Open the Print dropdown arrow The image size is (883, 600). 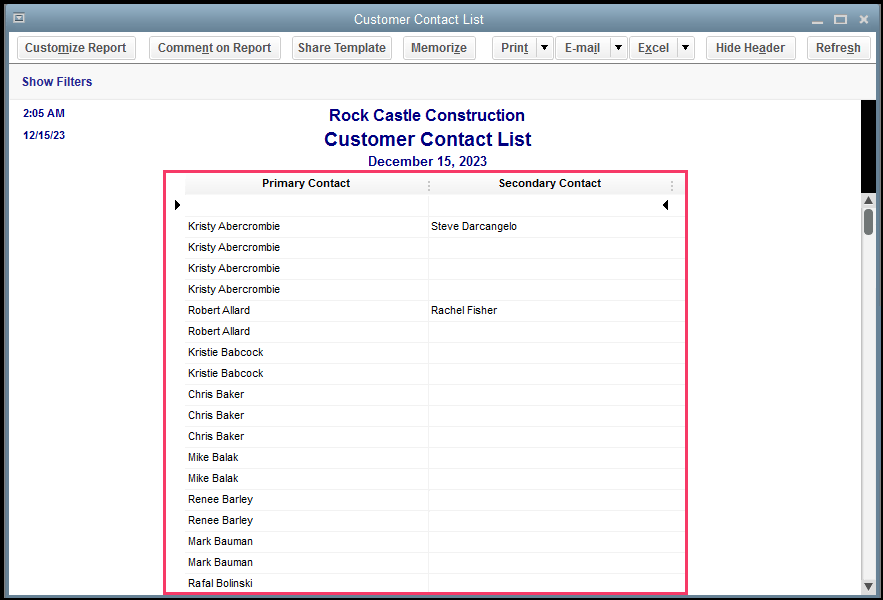point(545,47)
